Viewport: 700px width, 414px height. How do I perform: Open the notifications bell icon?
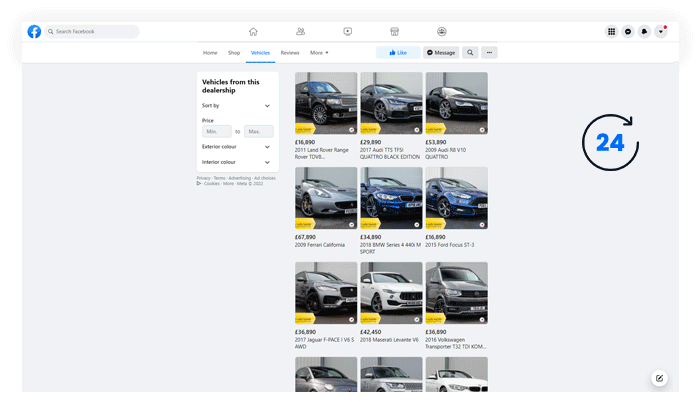pyautogui.click(x=644, y=31)
